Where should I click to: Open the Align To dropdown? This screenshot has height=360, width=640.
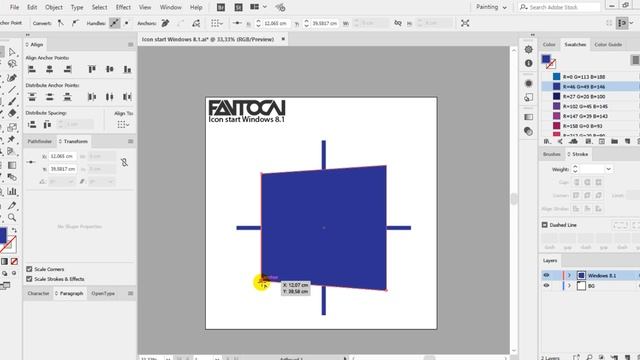(x=123, y=124)
